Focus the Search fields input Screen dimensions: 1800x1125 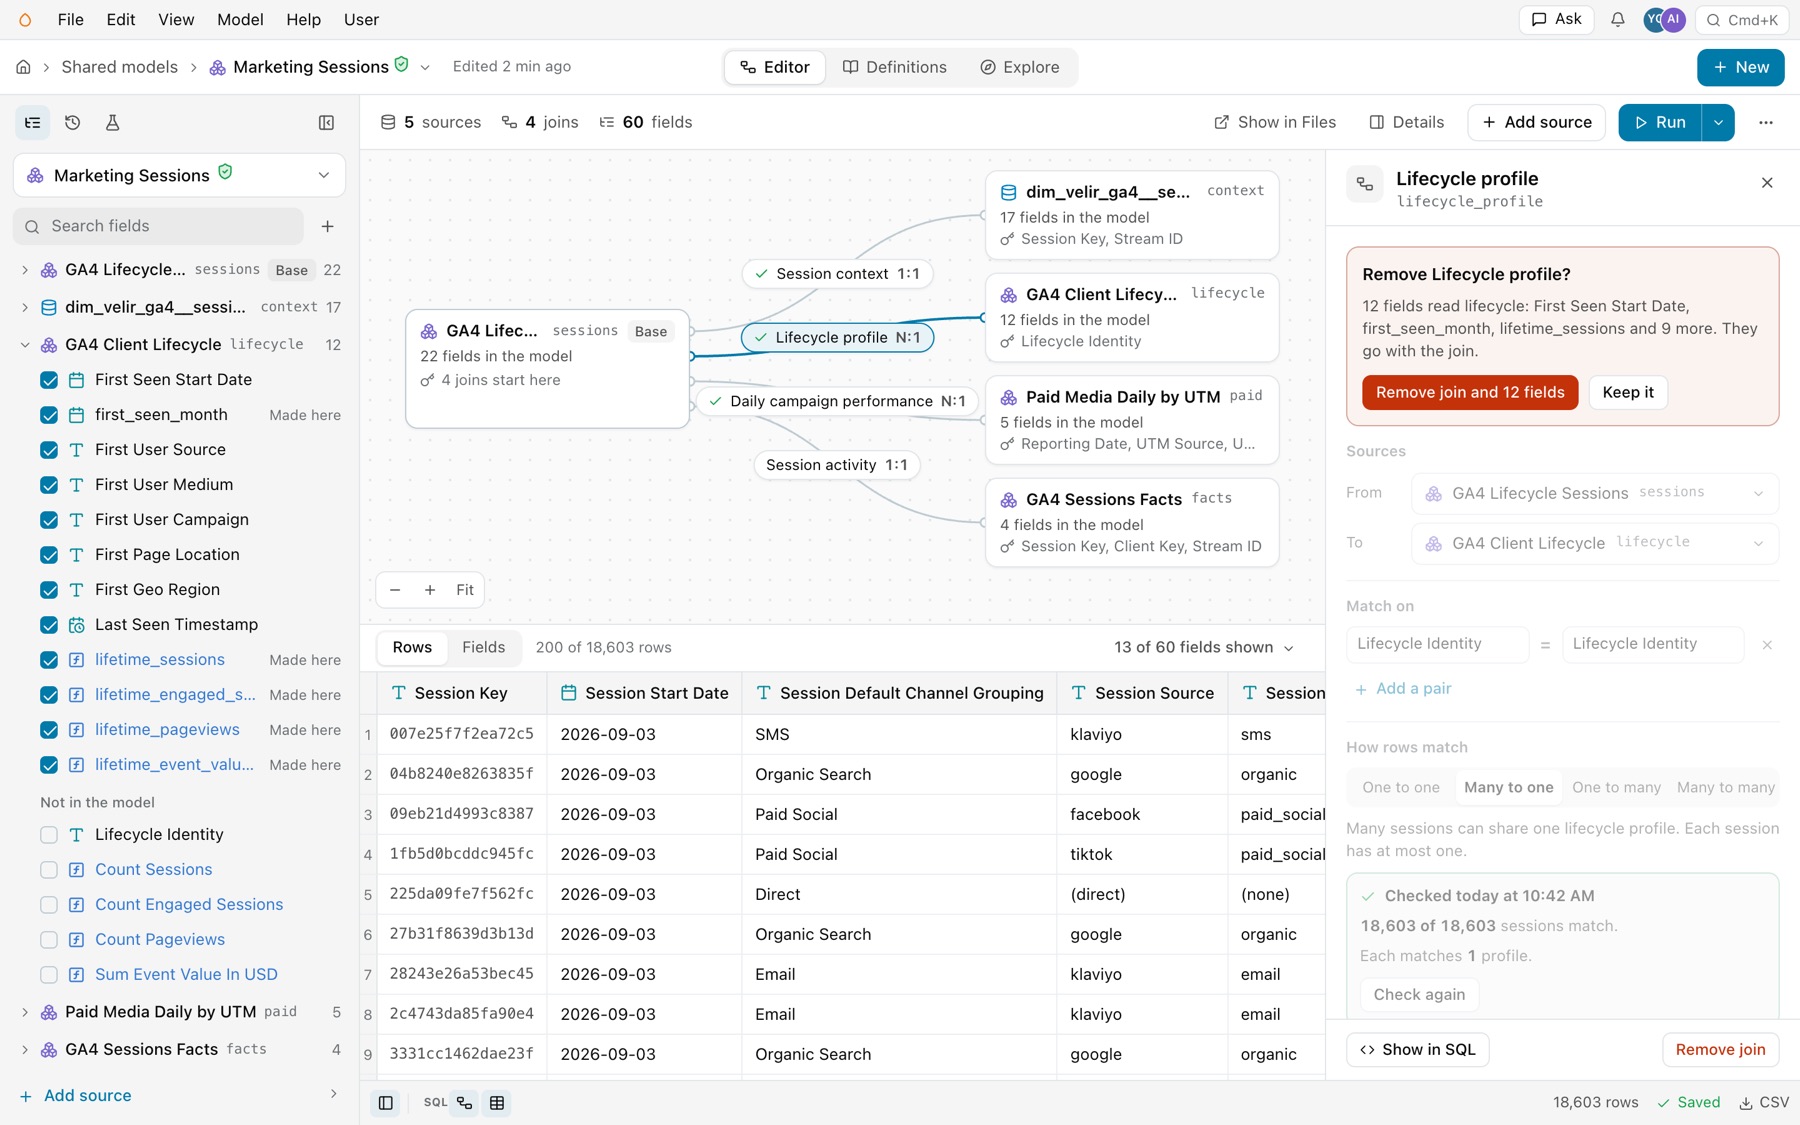point(159,226)
